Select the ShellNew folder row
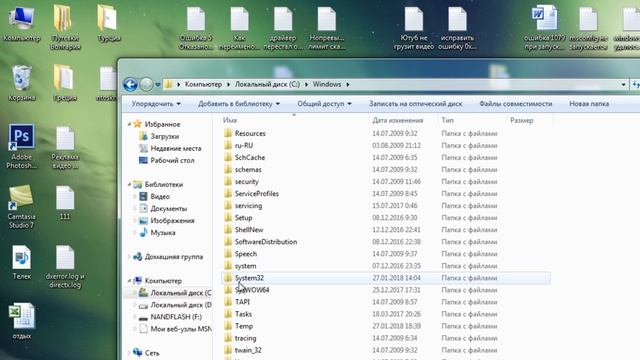 coord(386,230)
